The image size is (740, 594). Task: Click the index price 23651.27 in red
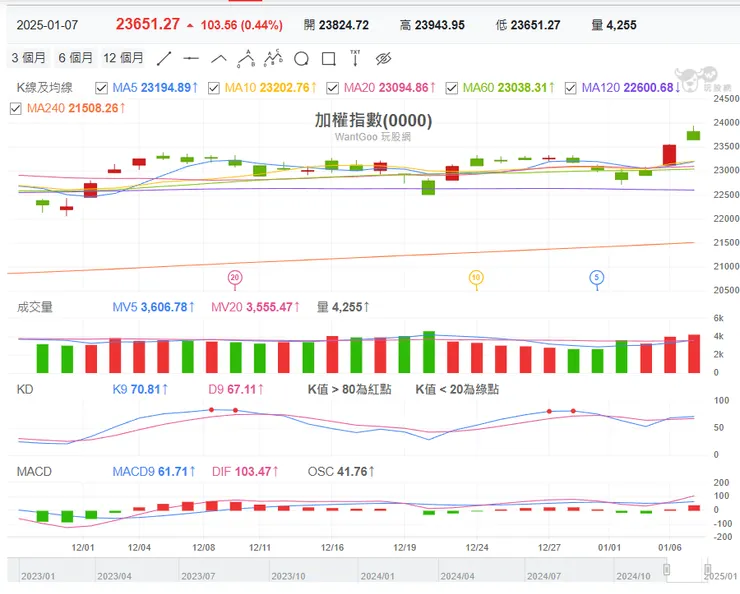point(148,24)
